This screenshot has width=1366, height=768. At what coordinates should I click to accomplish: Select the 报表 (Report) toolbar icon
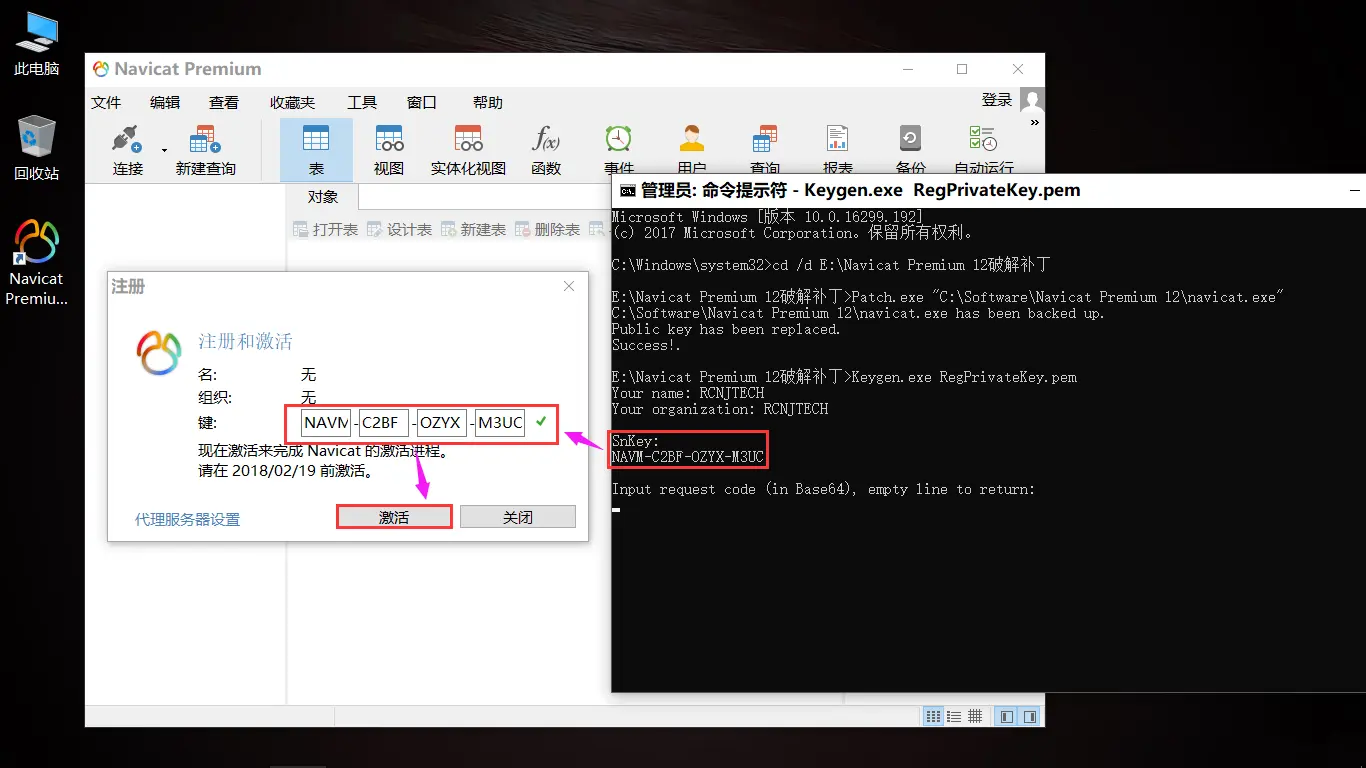(x=838, y=140)
